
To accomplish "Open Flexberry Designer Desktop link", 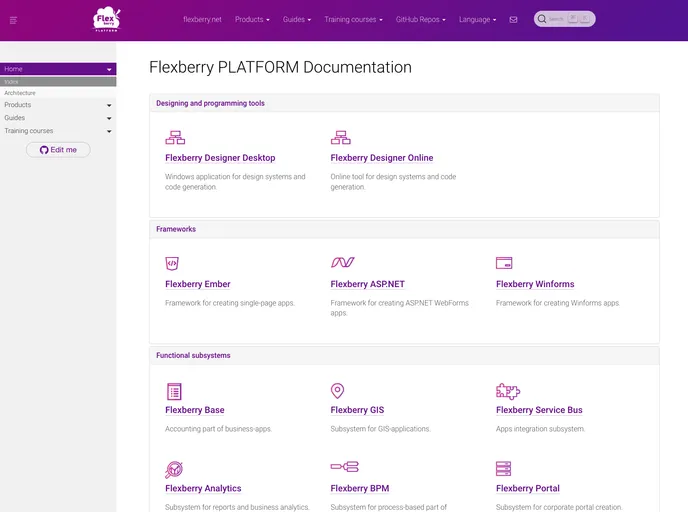I will click(x=220, y=158).
